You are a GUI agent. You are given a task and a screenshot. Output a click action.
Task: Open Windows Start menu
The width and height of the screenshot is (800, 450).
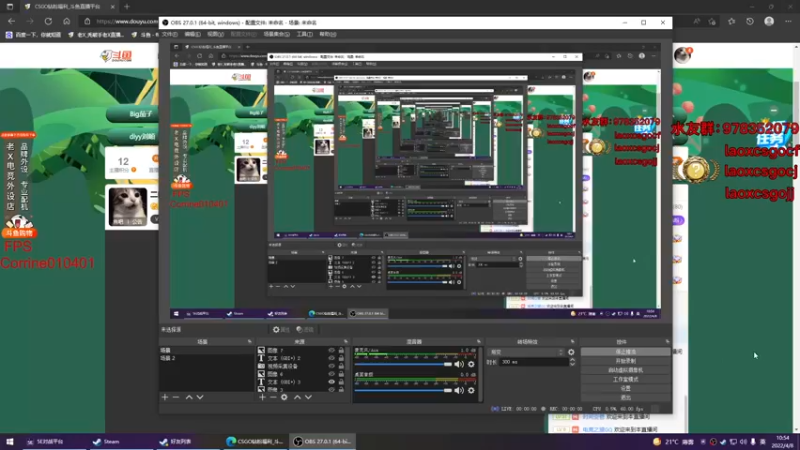coord(10,441)
